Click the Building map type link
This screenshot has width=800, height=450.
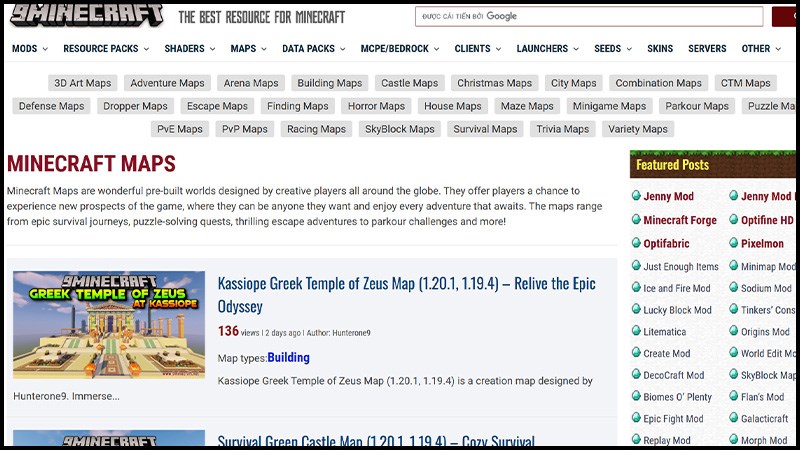[288, 357]
